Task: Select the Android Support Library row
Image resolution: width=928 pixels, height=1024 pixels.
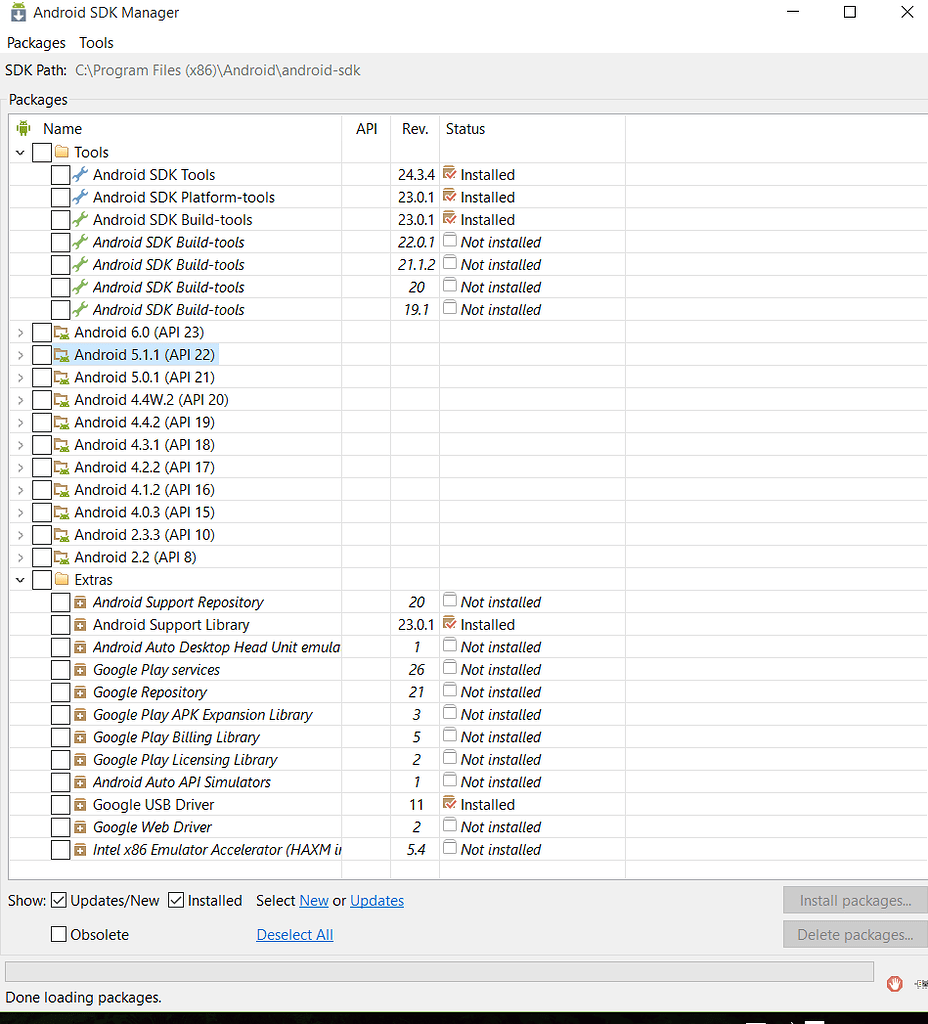Action: [170, 624]
